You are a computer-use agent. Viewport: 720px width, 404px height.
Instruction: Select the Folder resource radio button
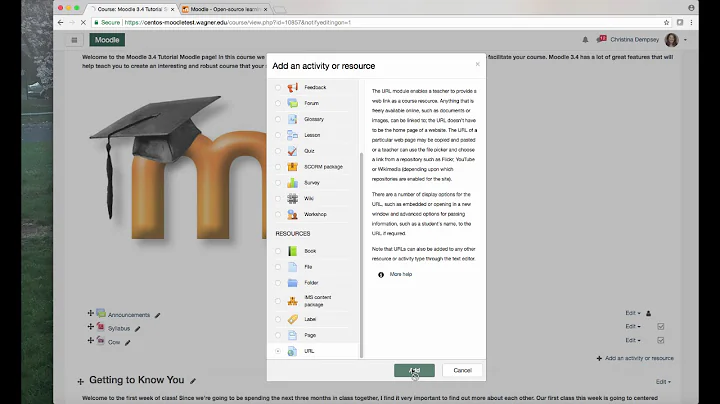pos(278,283)
